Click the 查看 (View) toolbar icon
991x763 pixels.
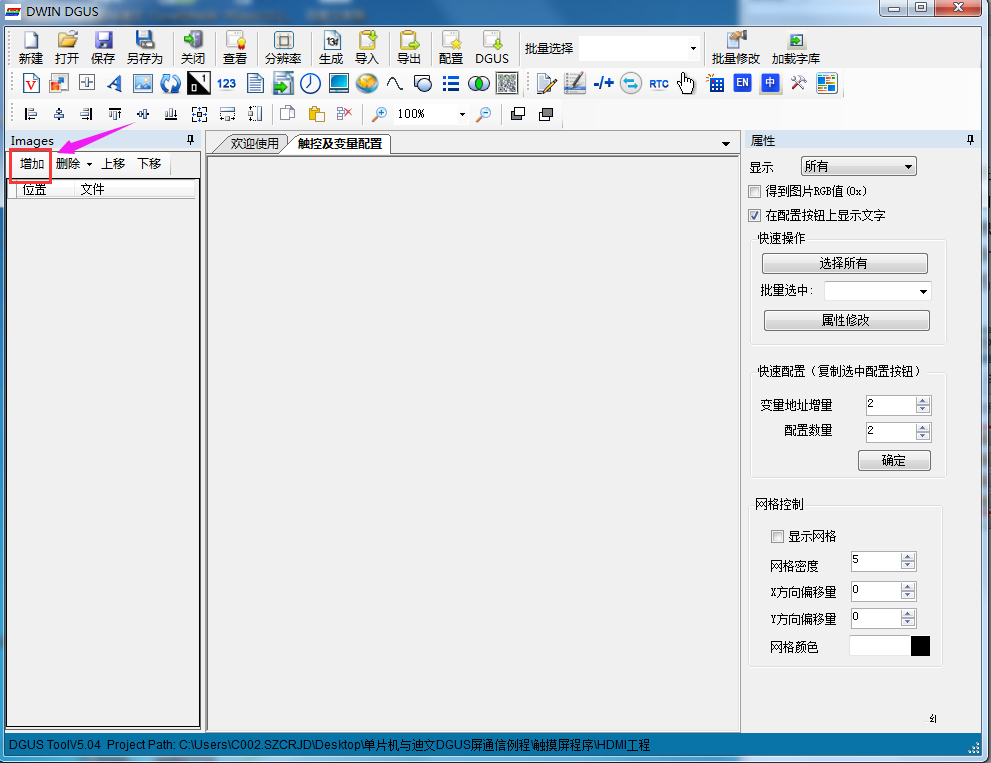point(235,48)
